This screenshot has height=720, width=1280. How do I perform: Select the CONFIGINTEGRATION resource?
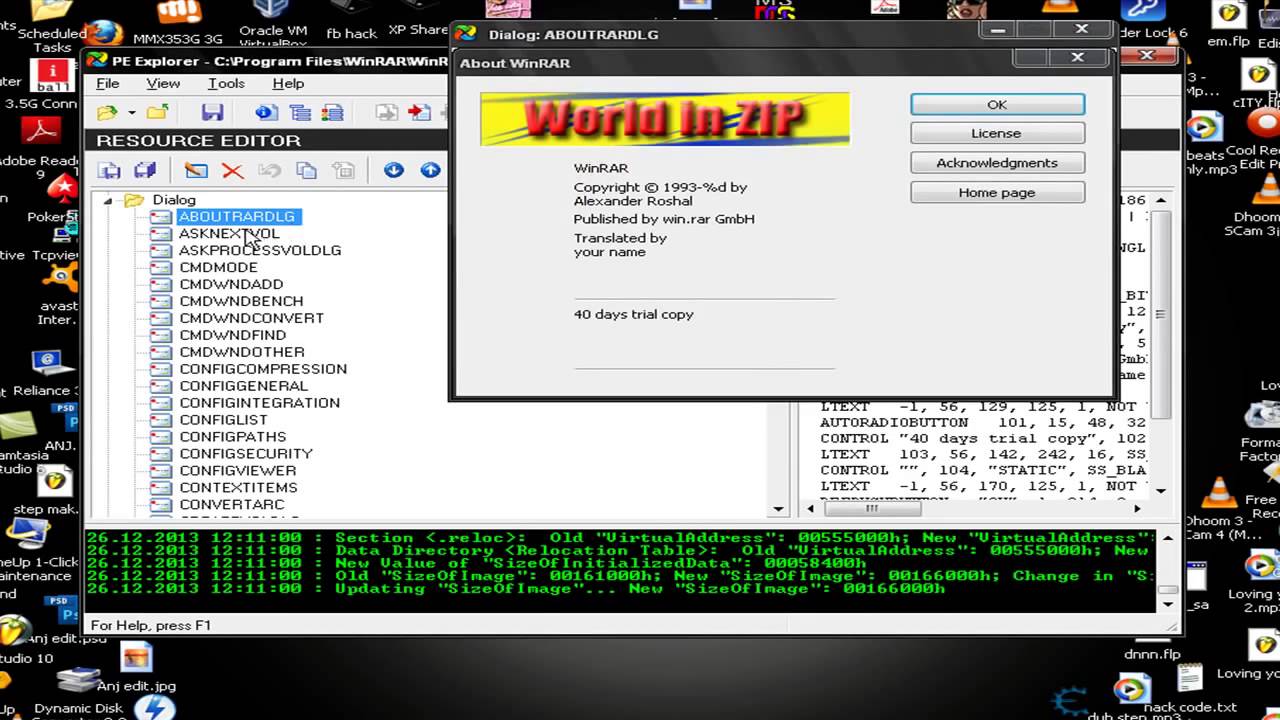click(259, 403)
